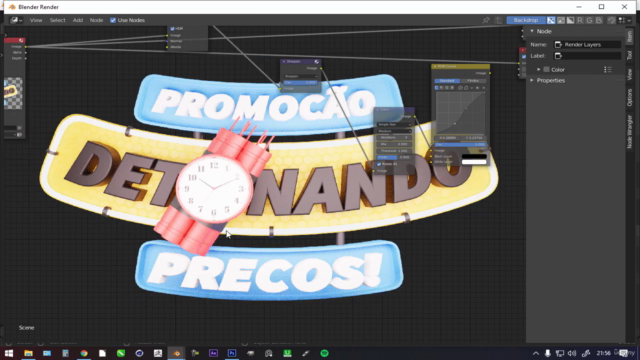The width and height of the screenshot is (640, 360).
Task: Open the snap element dropdown
Action: (x=625, y=20)
